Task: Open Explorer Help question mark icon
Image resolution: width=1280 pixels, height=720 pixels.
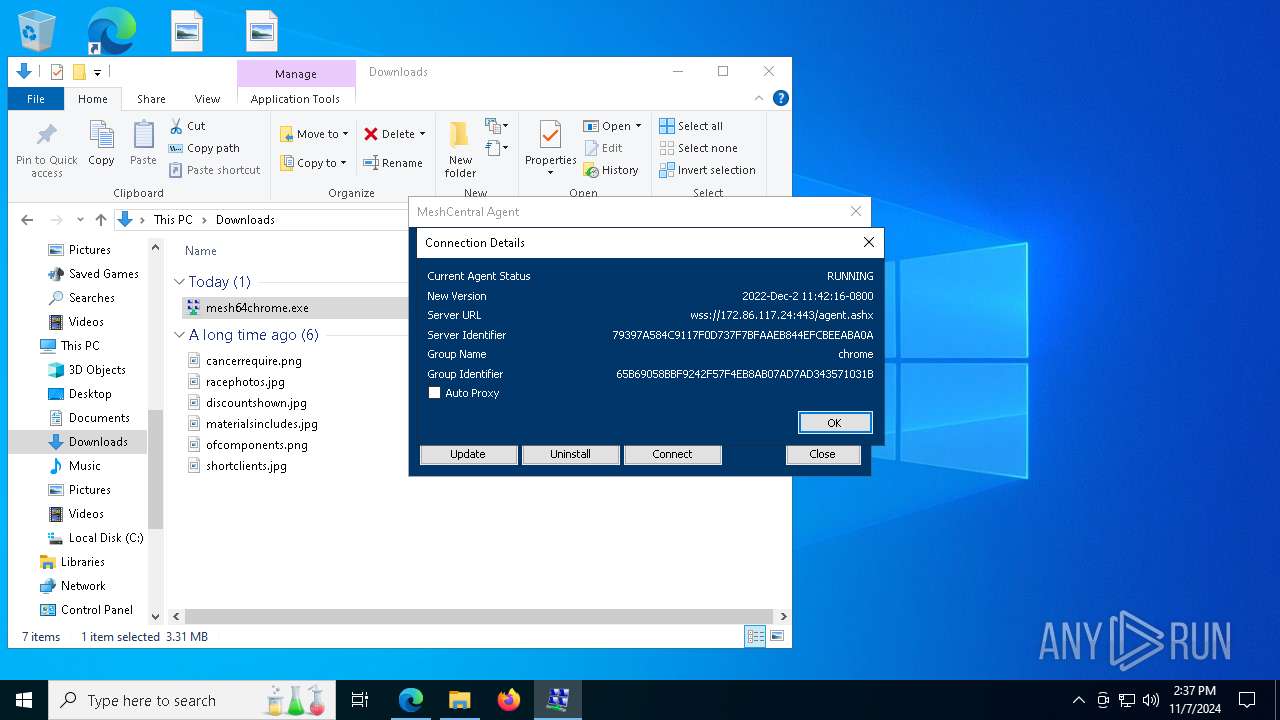Action: tap(781, 98)
